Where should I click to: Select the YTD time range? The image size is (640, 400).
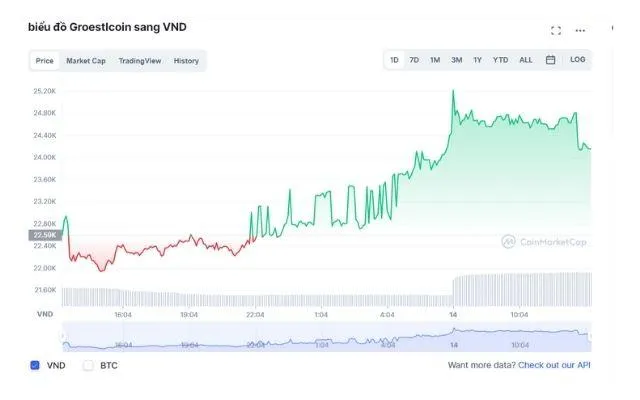pos(500,60)
